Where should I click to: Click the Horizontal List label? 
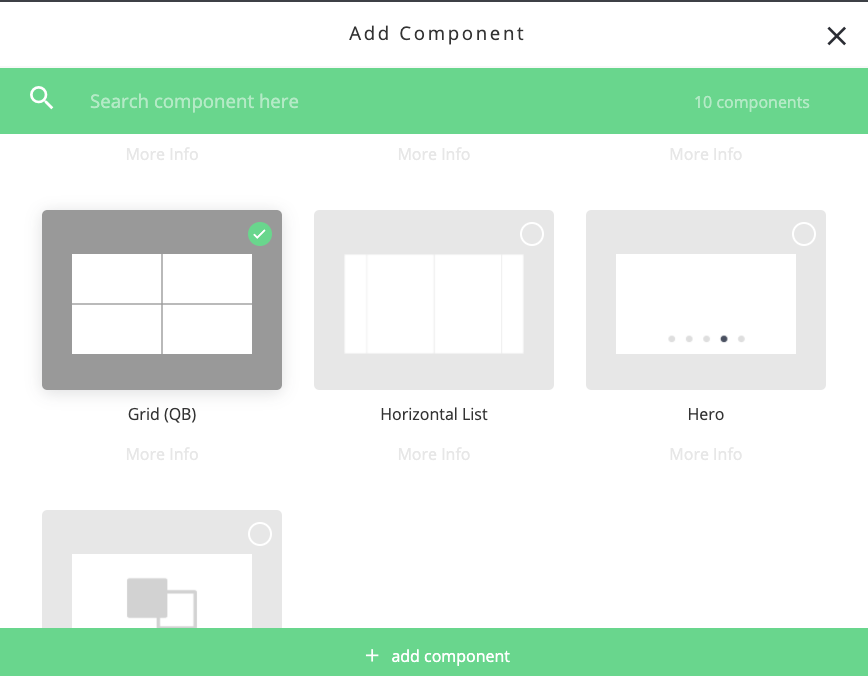click(434, 414)
